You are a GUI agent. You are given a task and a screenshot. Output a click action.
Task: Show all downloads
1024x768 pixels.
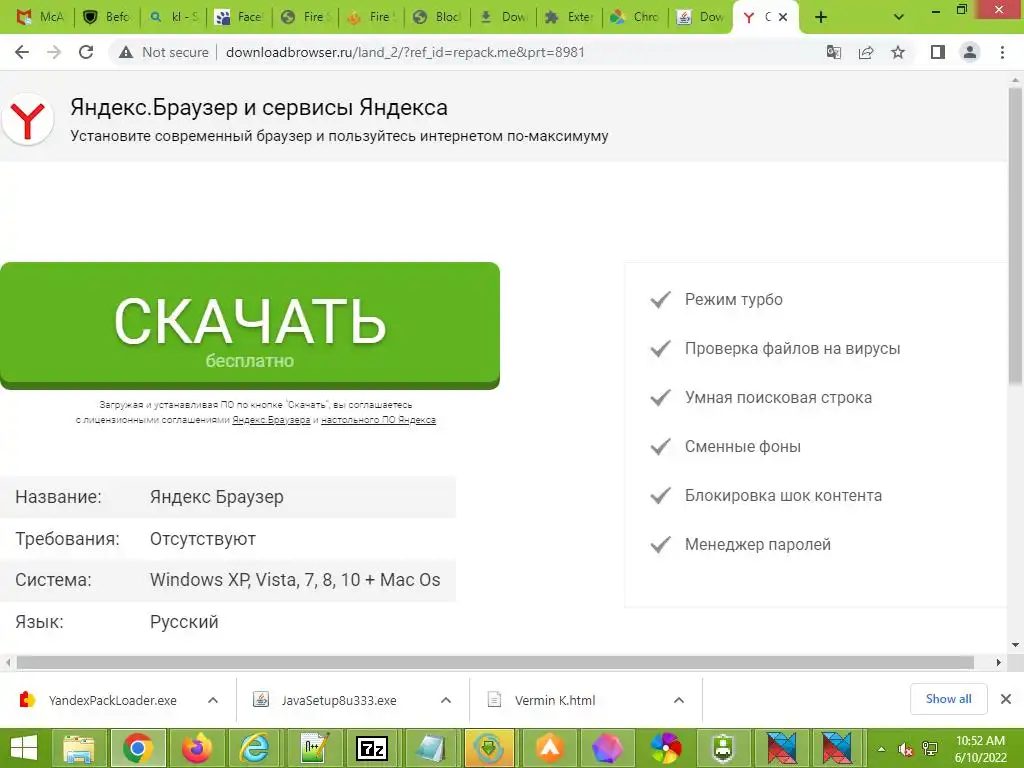click(x=948, y=699)
